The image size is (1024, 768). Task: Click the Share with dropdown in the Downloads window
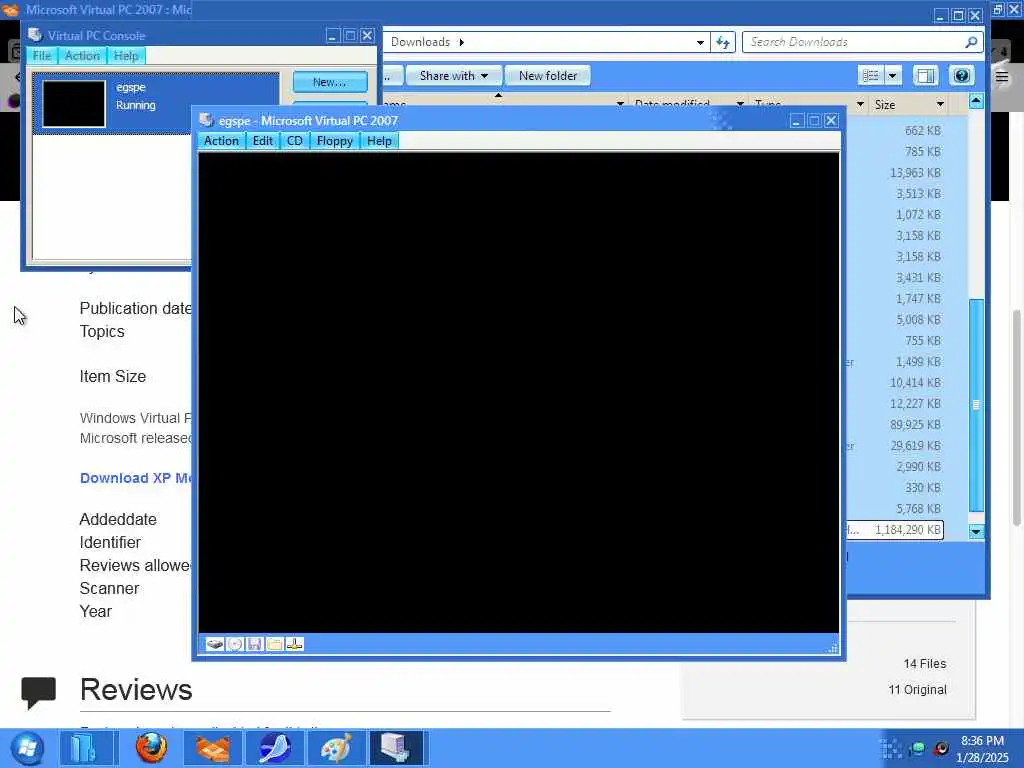click(x=453, y=76)
